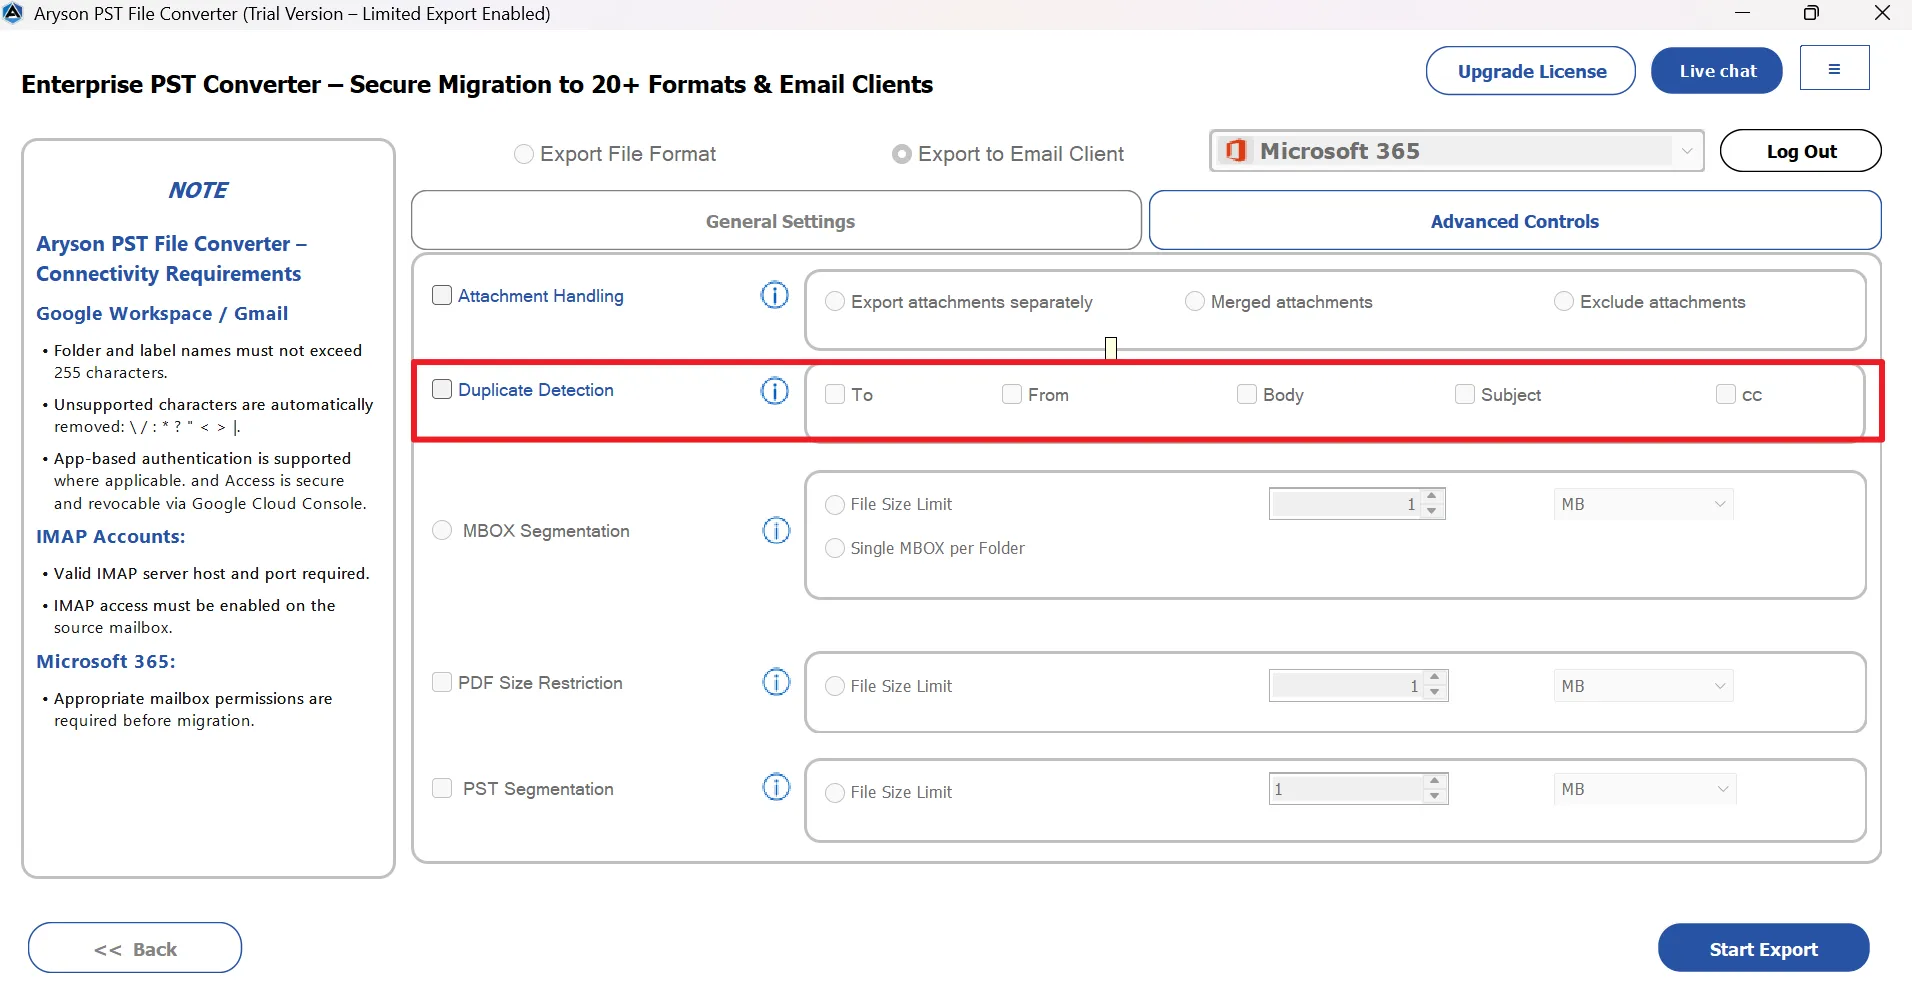Screen dimensions: 1912x995
Task: Click the Enterprise PST Converter page title
Action: pyautogui.click(x=477, y=84)
